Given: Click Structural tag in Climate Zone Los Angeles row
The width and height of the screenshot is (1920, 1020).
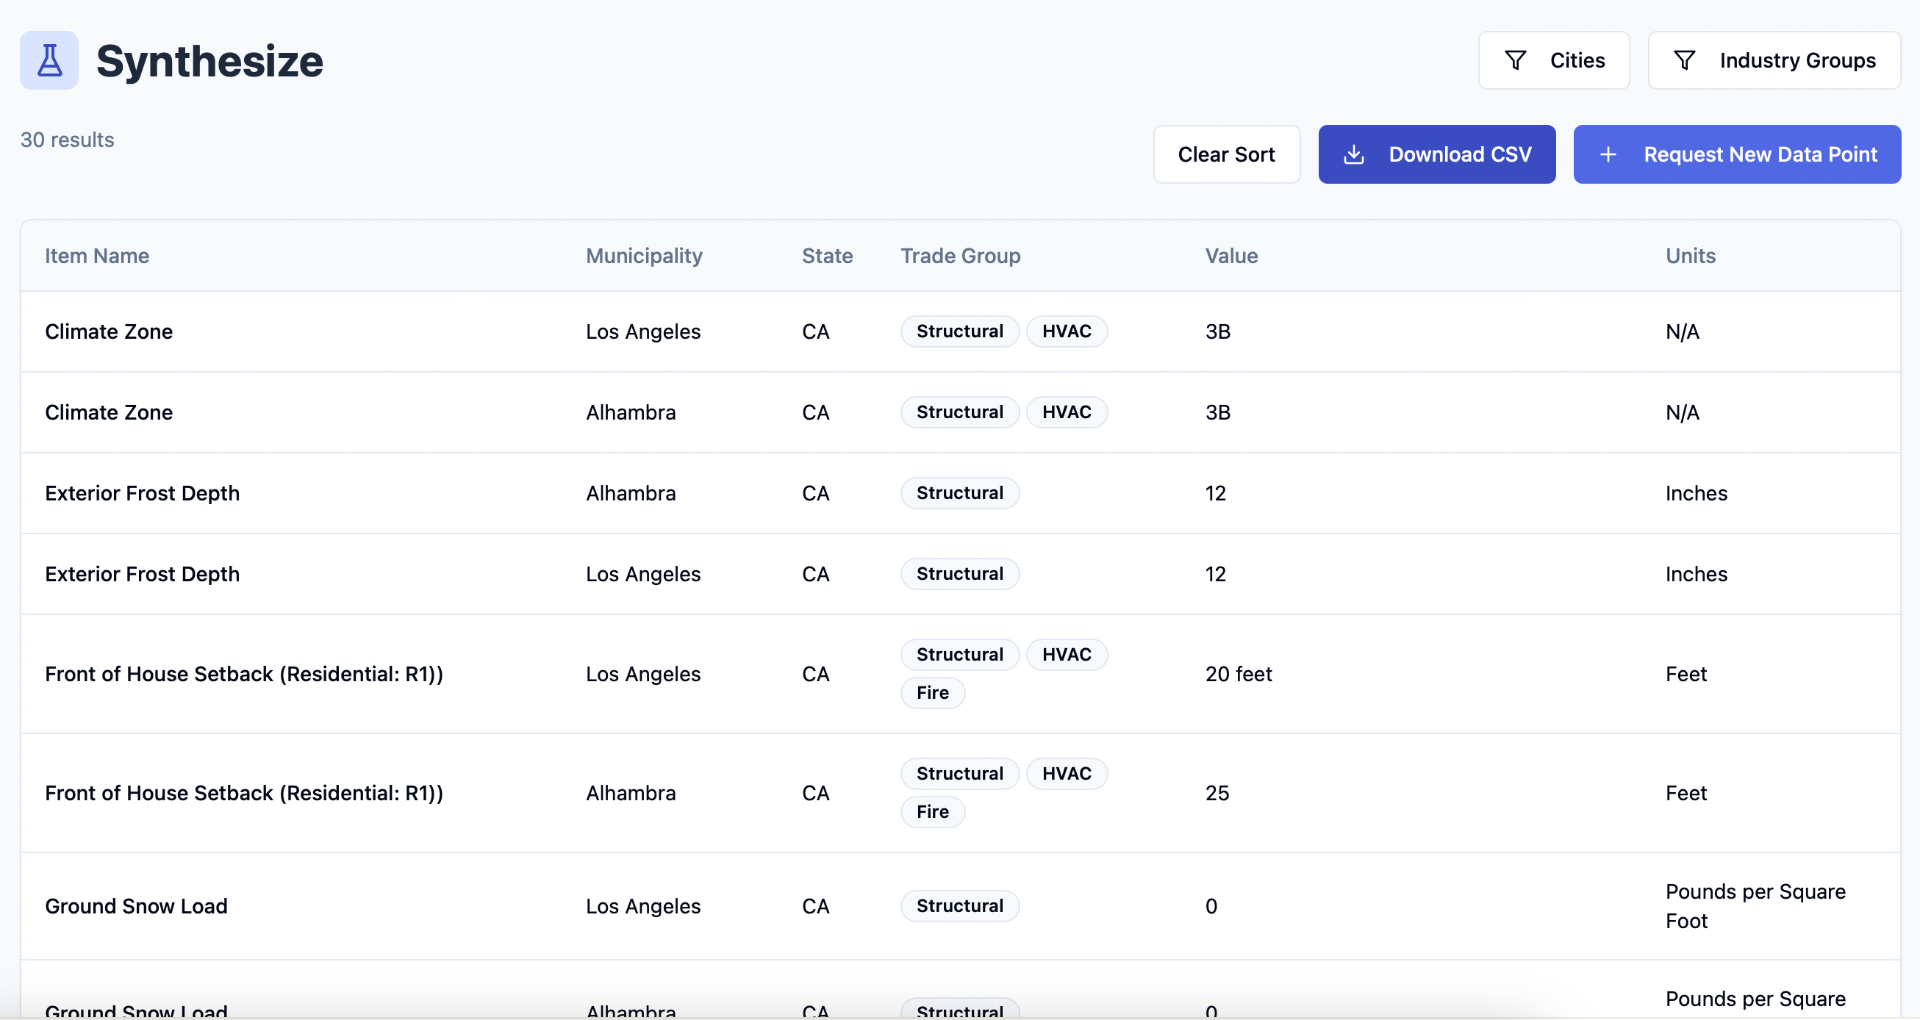Looking at the screenshot, I should (x=960, y=332).
